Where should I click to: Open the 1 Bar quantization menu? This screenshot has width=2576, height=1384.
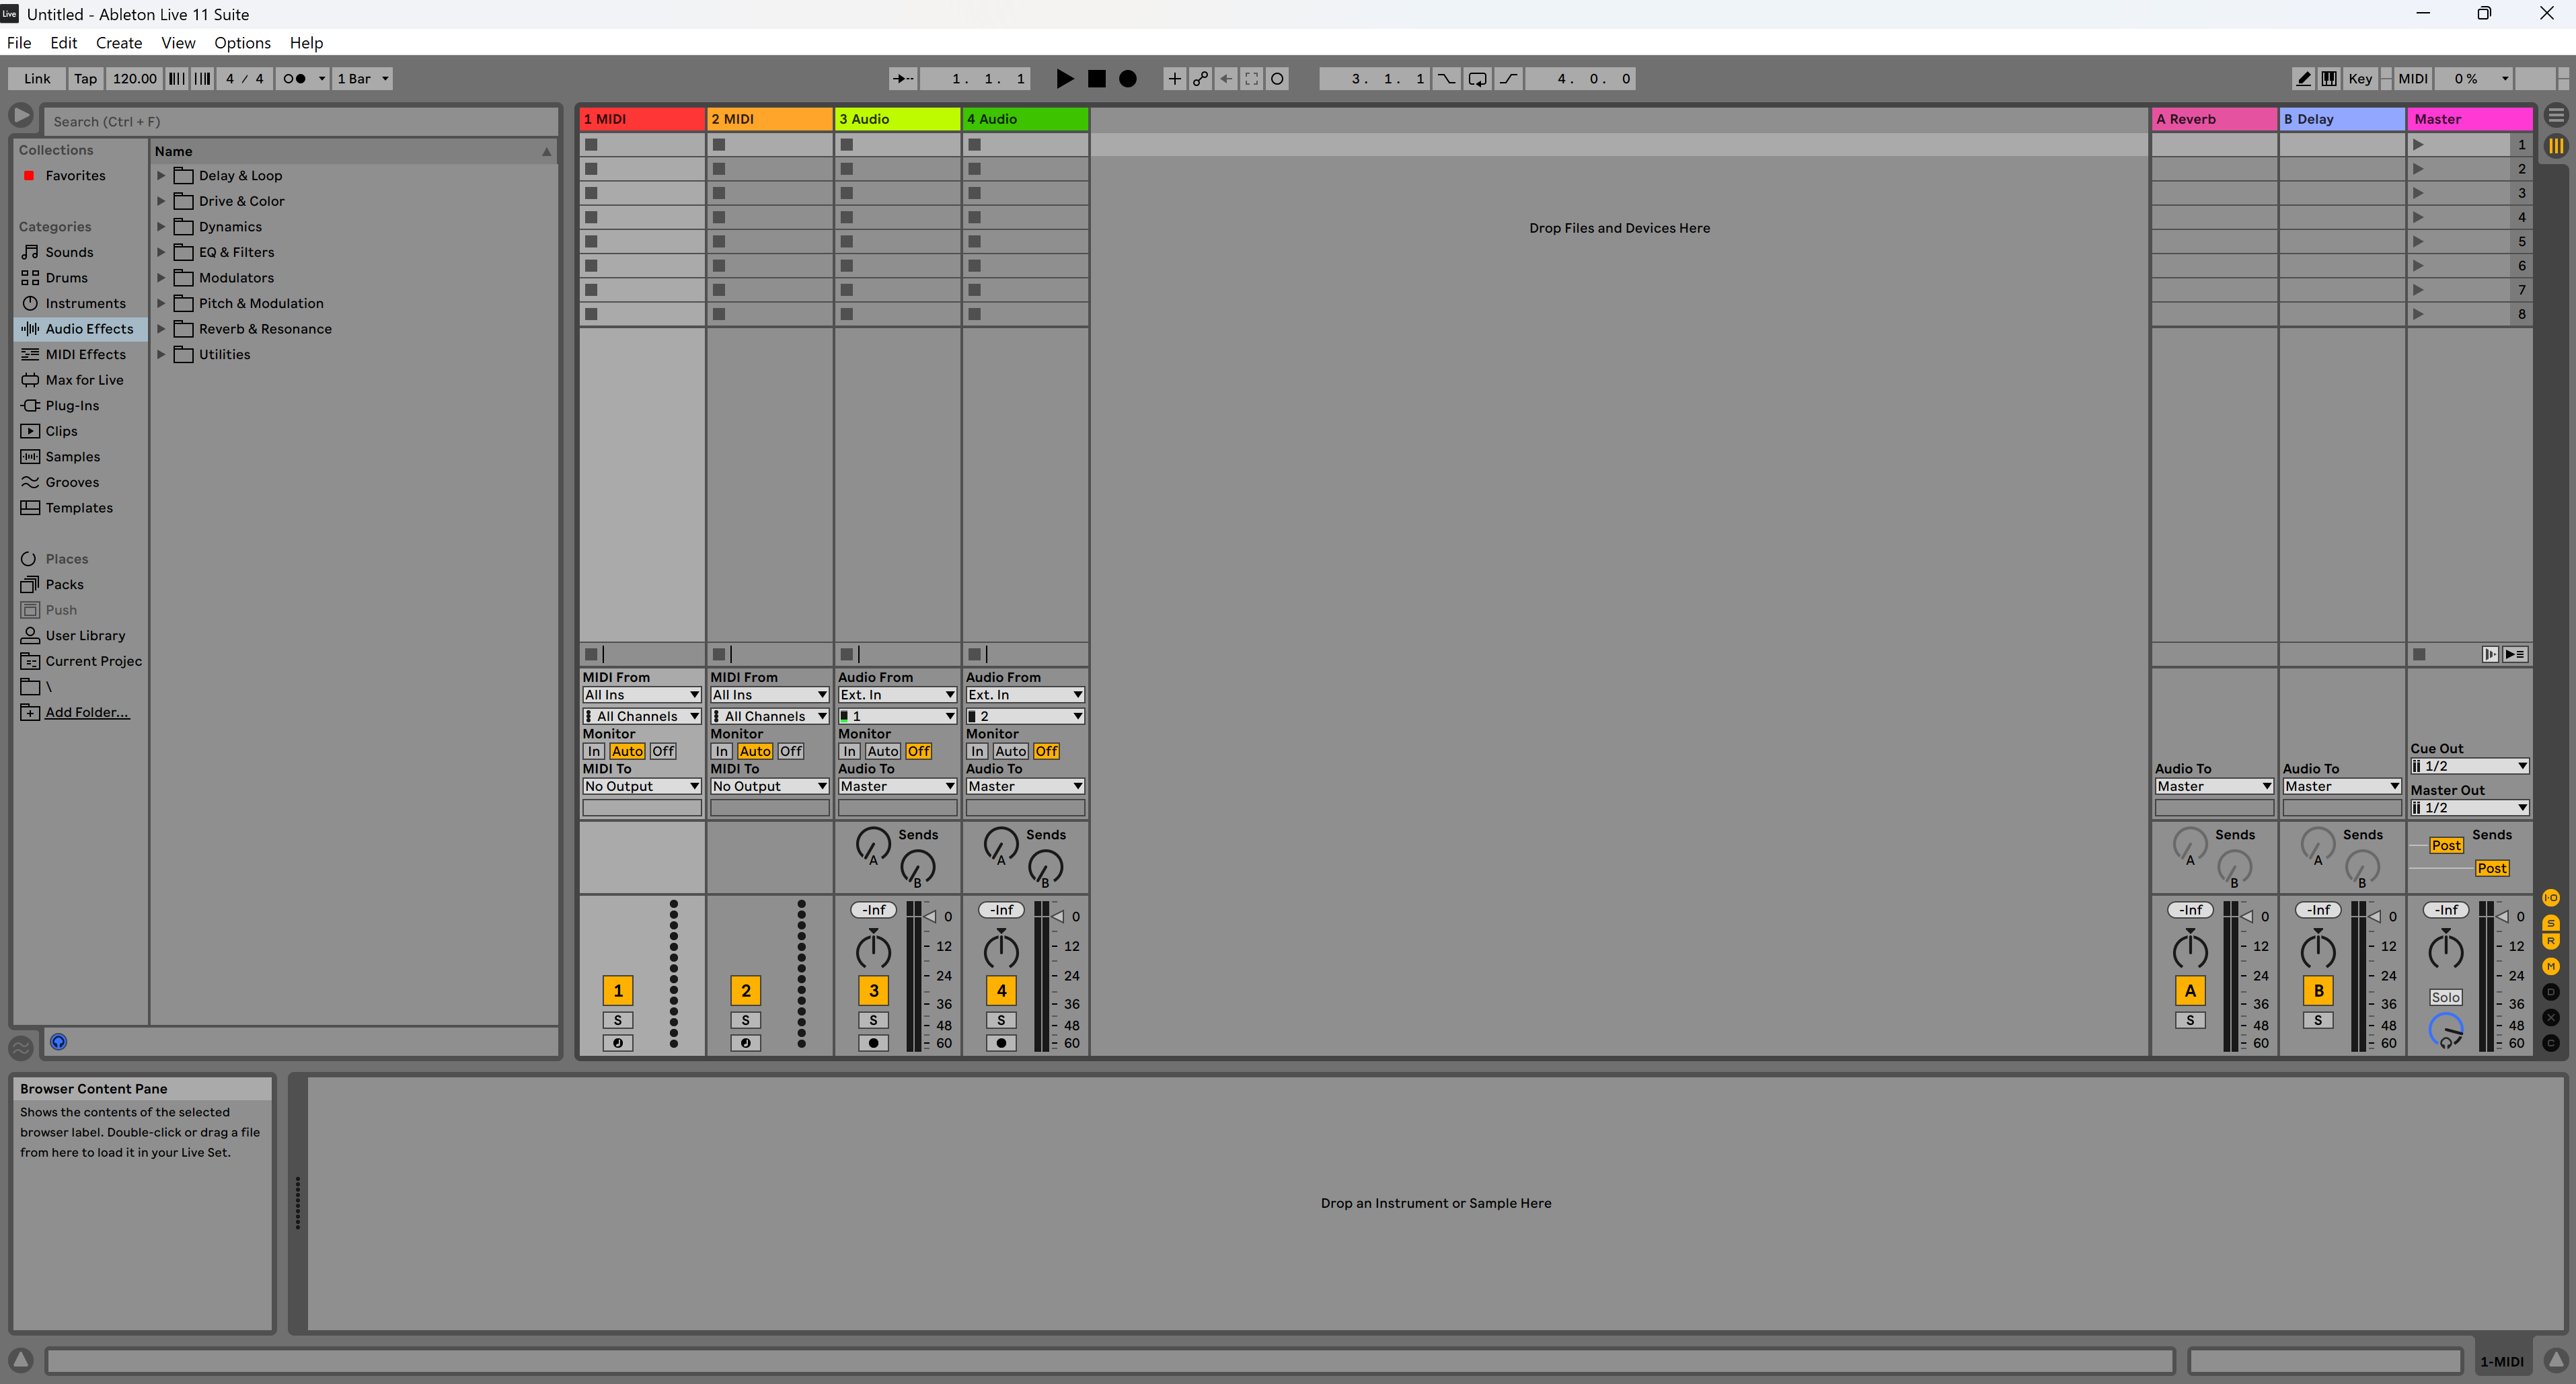[x=362, y=78]
